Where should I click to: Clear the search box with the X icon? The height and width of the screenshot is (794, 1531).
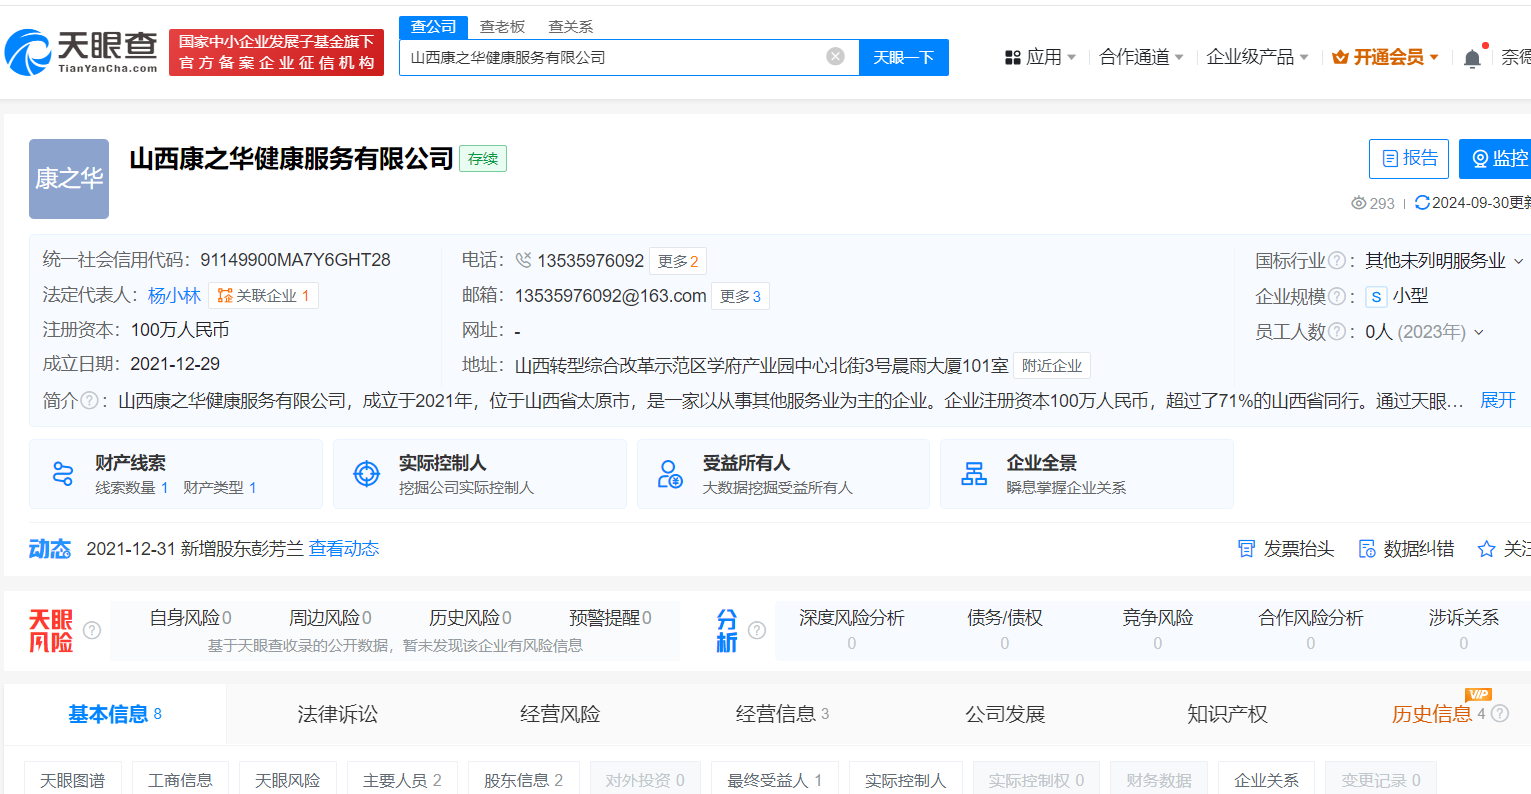coord(836,57)
